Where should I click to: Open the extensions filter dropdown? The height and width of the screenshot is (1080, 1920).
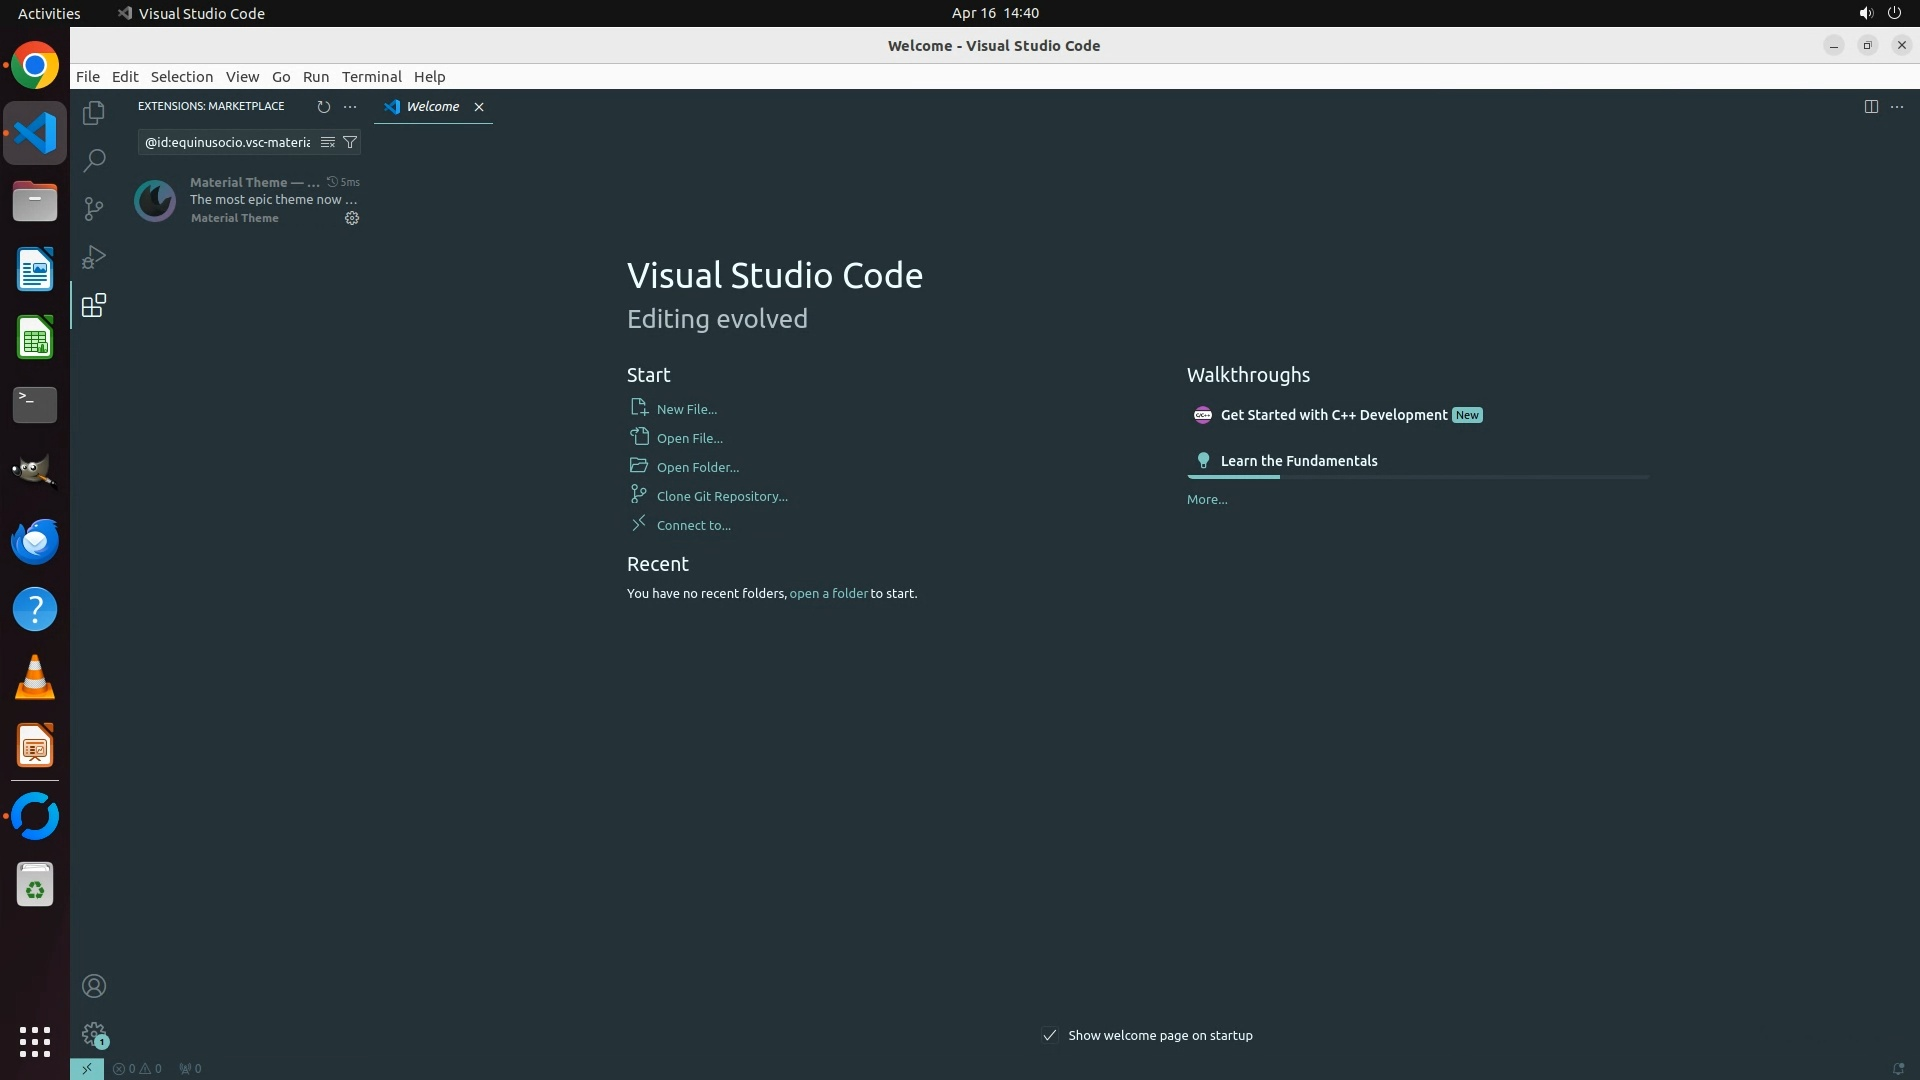350,142
